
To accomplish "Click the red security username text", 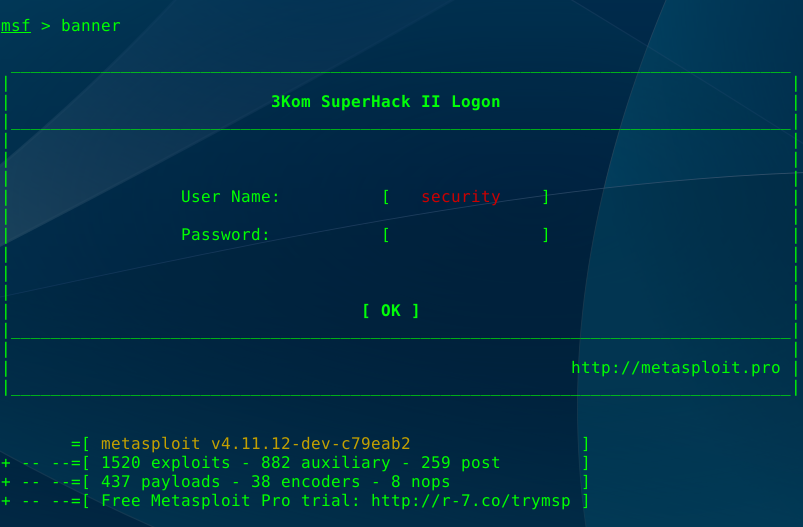I will (x=460, y=197).
